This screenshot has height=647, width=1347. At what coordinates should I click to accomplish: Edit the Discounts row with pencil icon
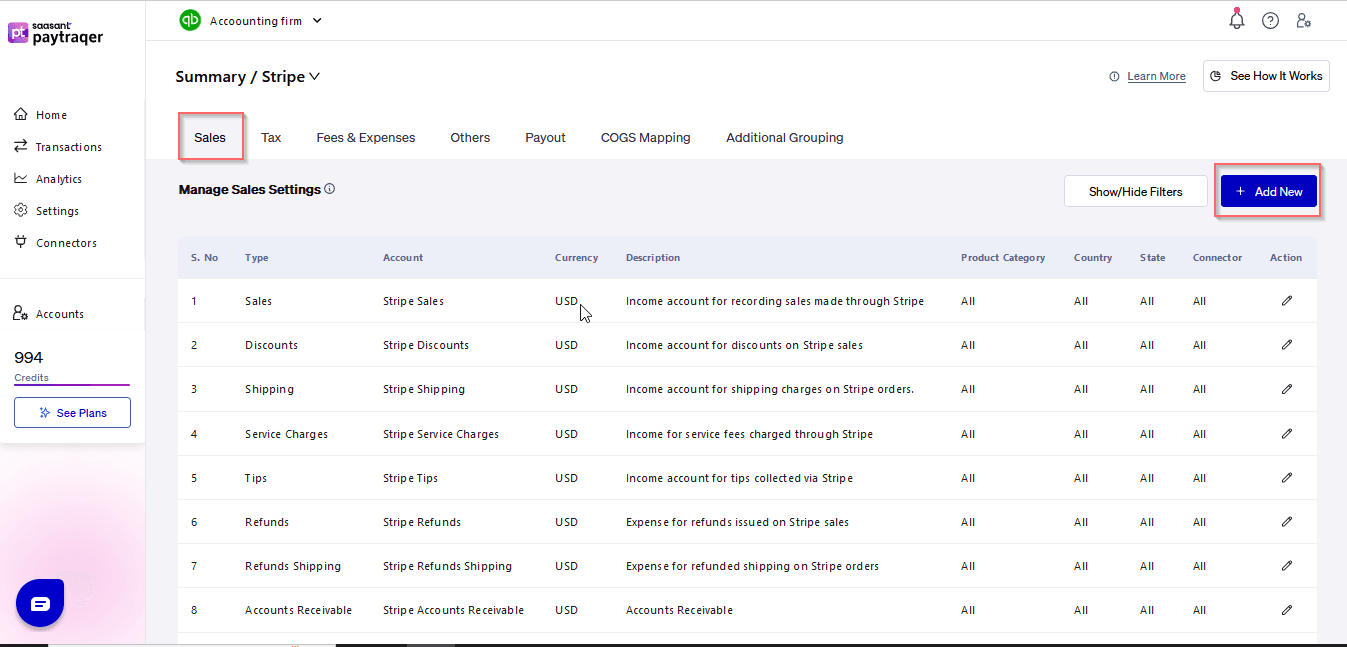tap(1287, 344)
